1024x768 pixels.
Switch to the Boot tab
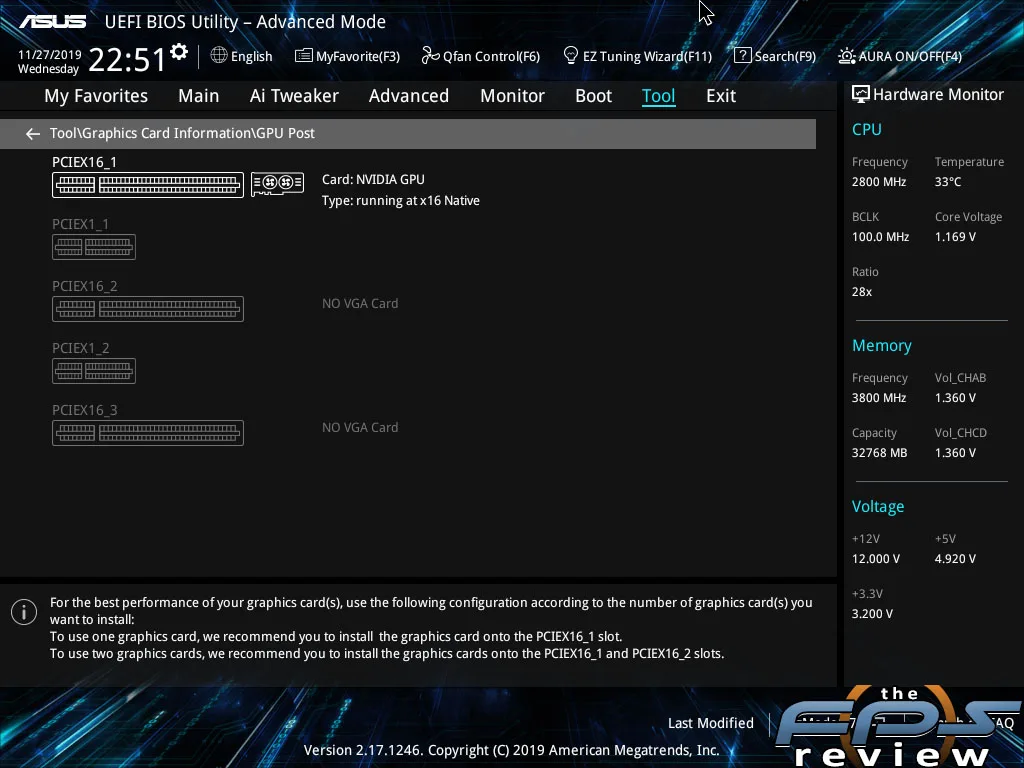coord(594,96)
